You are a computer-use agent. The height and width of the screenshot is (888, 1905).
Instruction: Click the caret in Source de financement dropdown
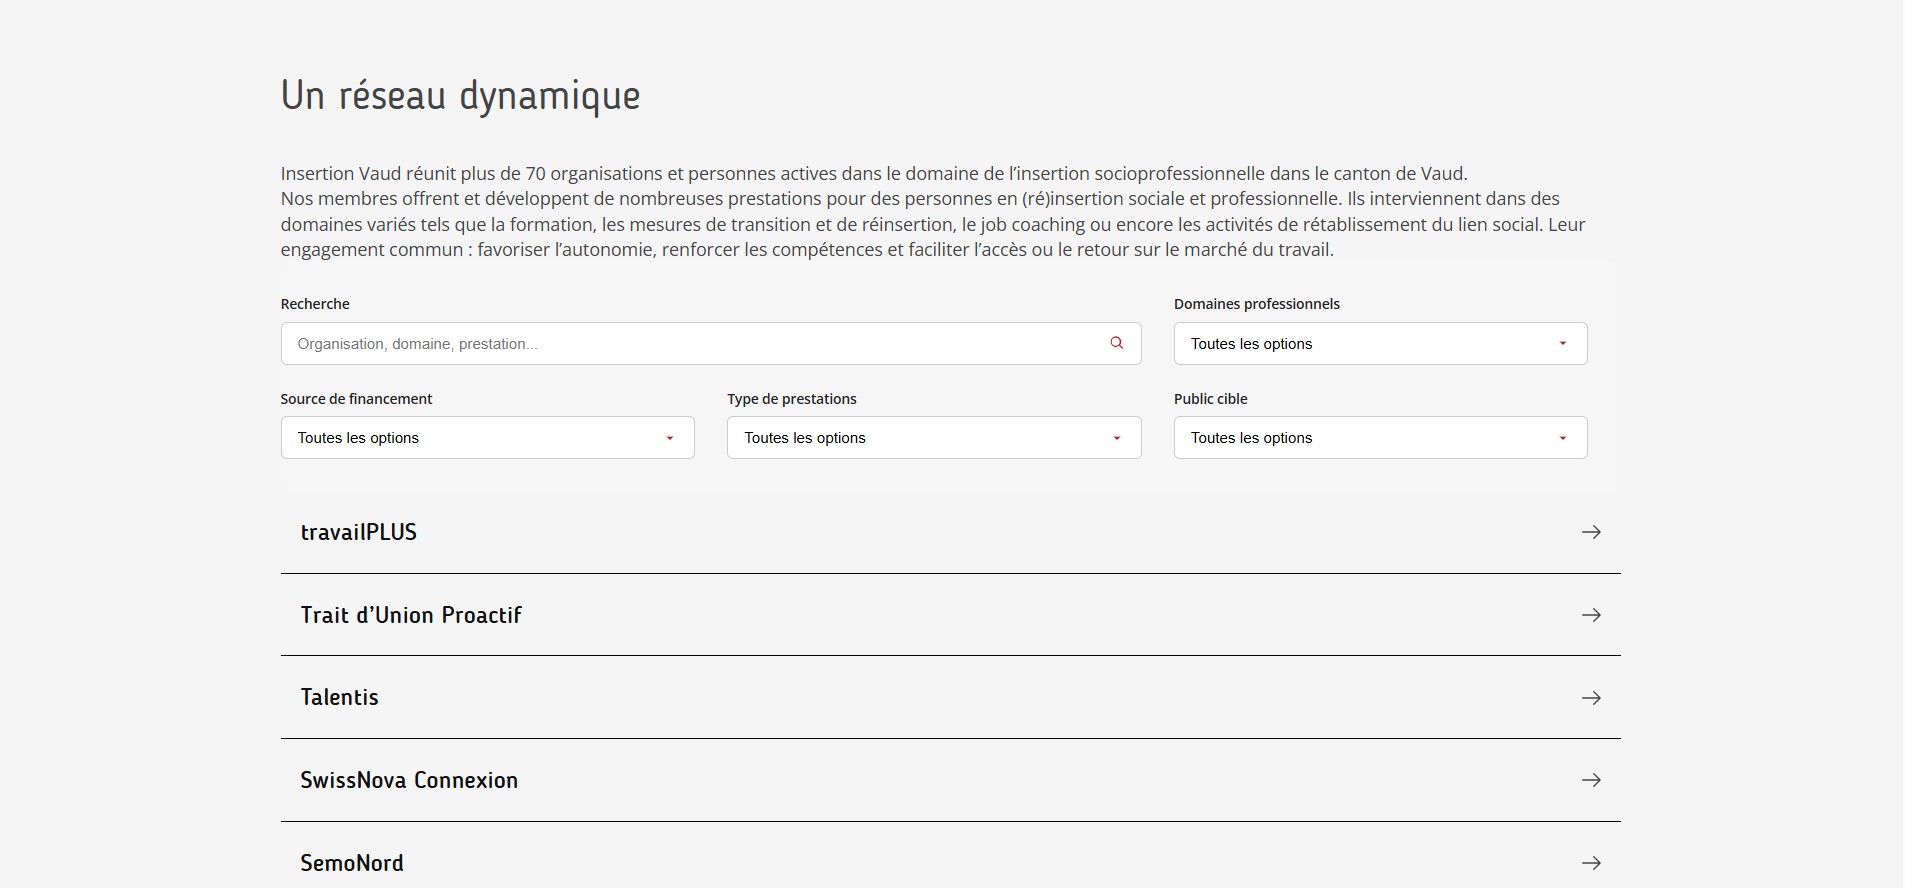pyautogui.click(x=670, y=438)
